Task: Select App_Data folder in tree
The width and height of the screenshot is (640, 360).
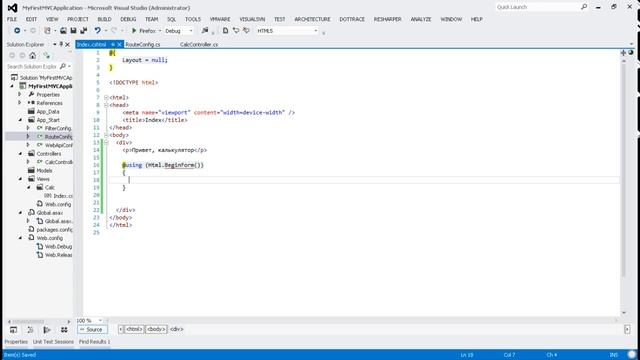Action: click(x=48, y=111)
